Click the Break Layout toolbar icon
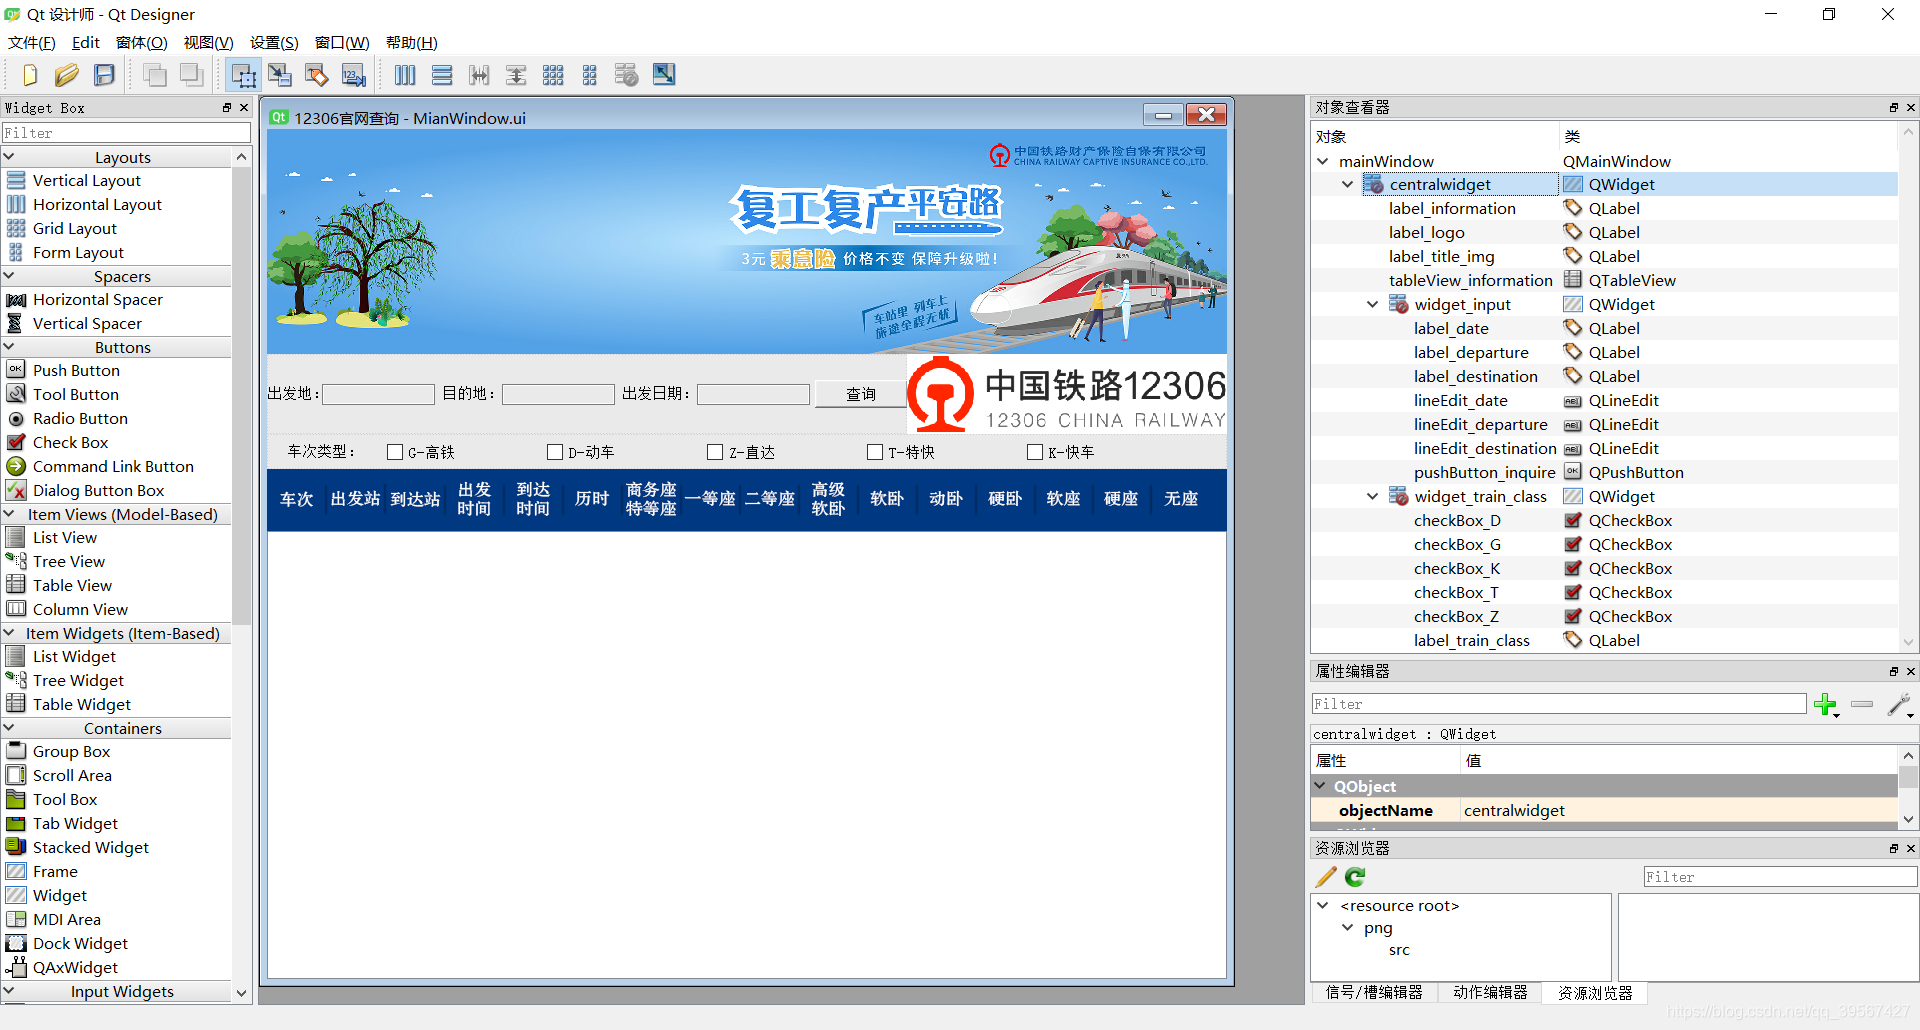This screenshot has width=1920, height=1030. click(627, 75)
